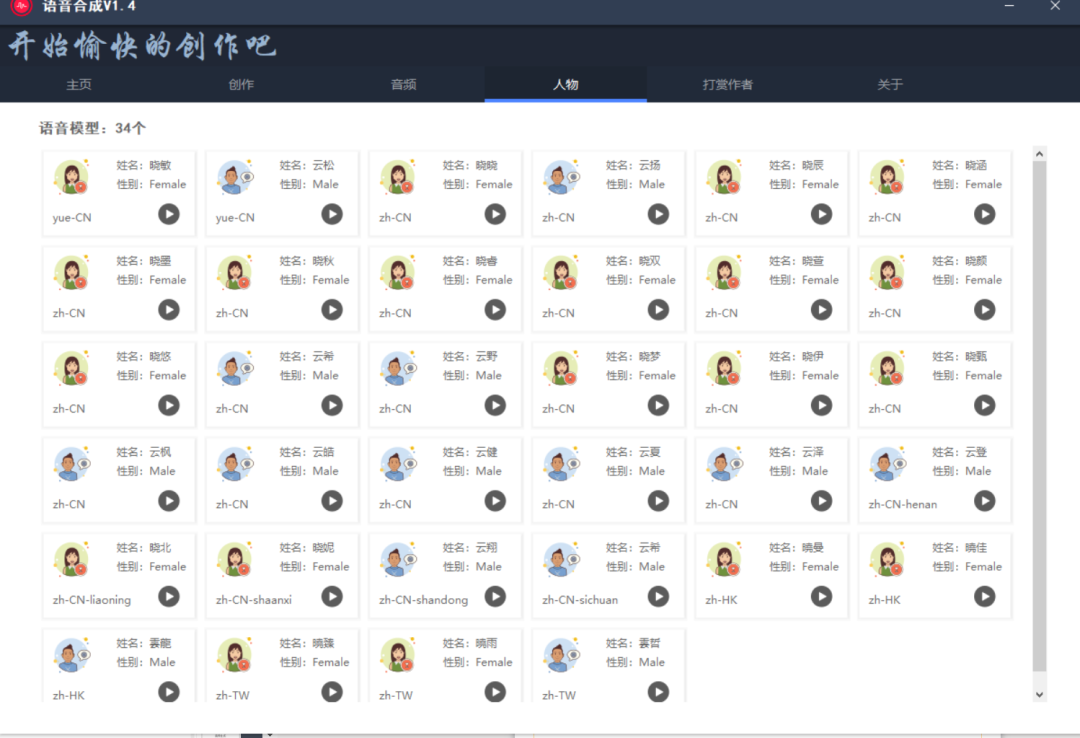
Task: Play the 云皓 voice sample
Action: click(332, 501)
